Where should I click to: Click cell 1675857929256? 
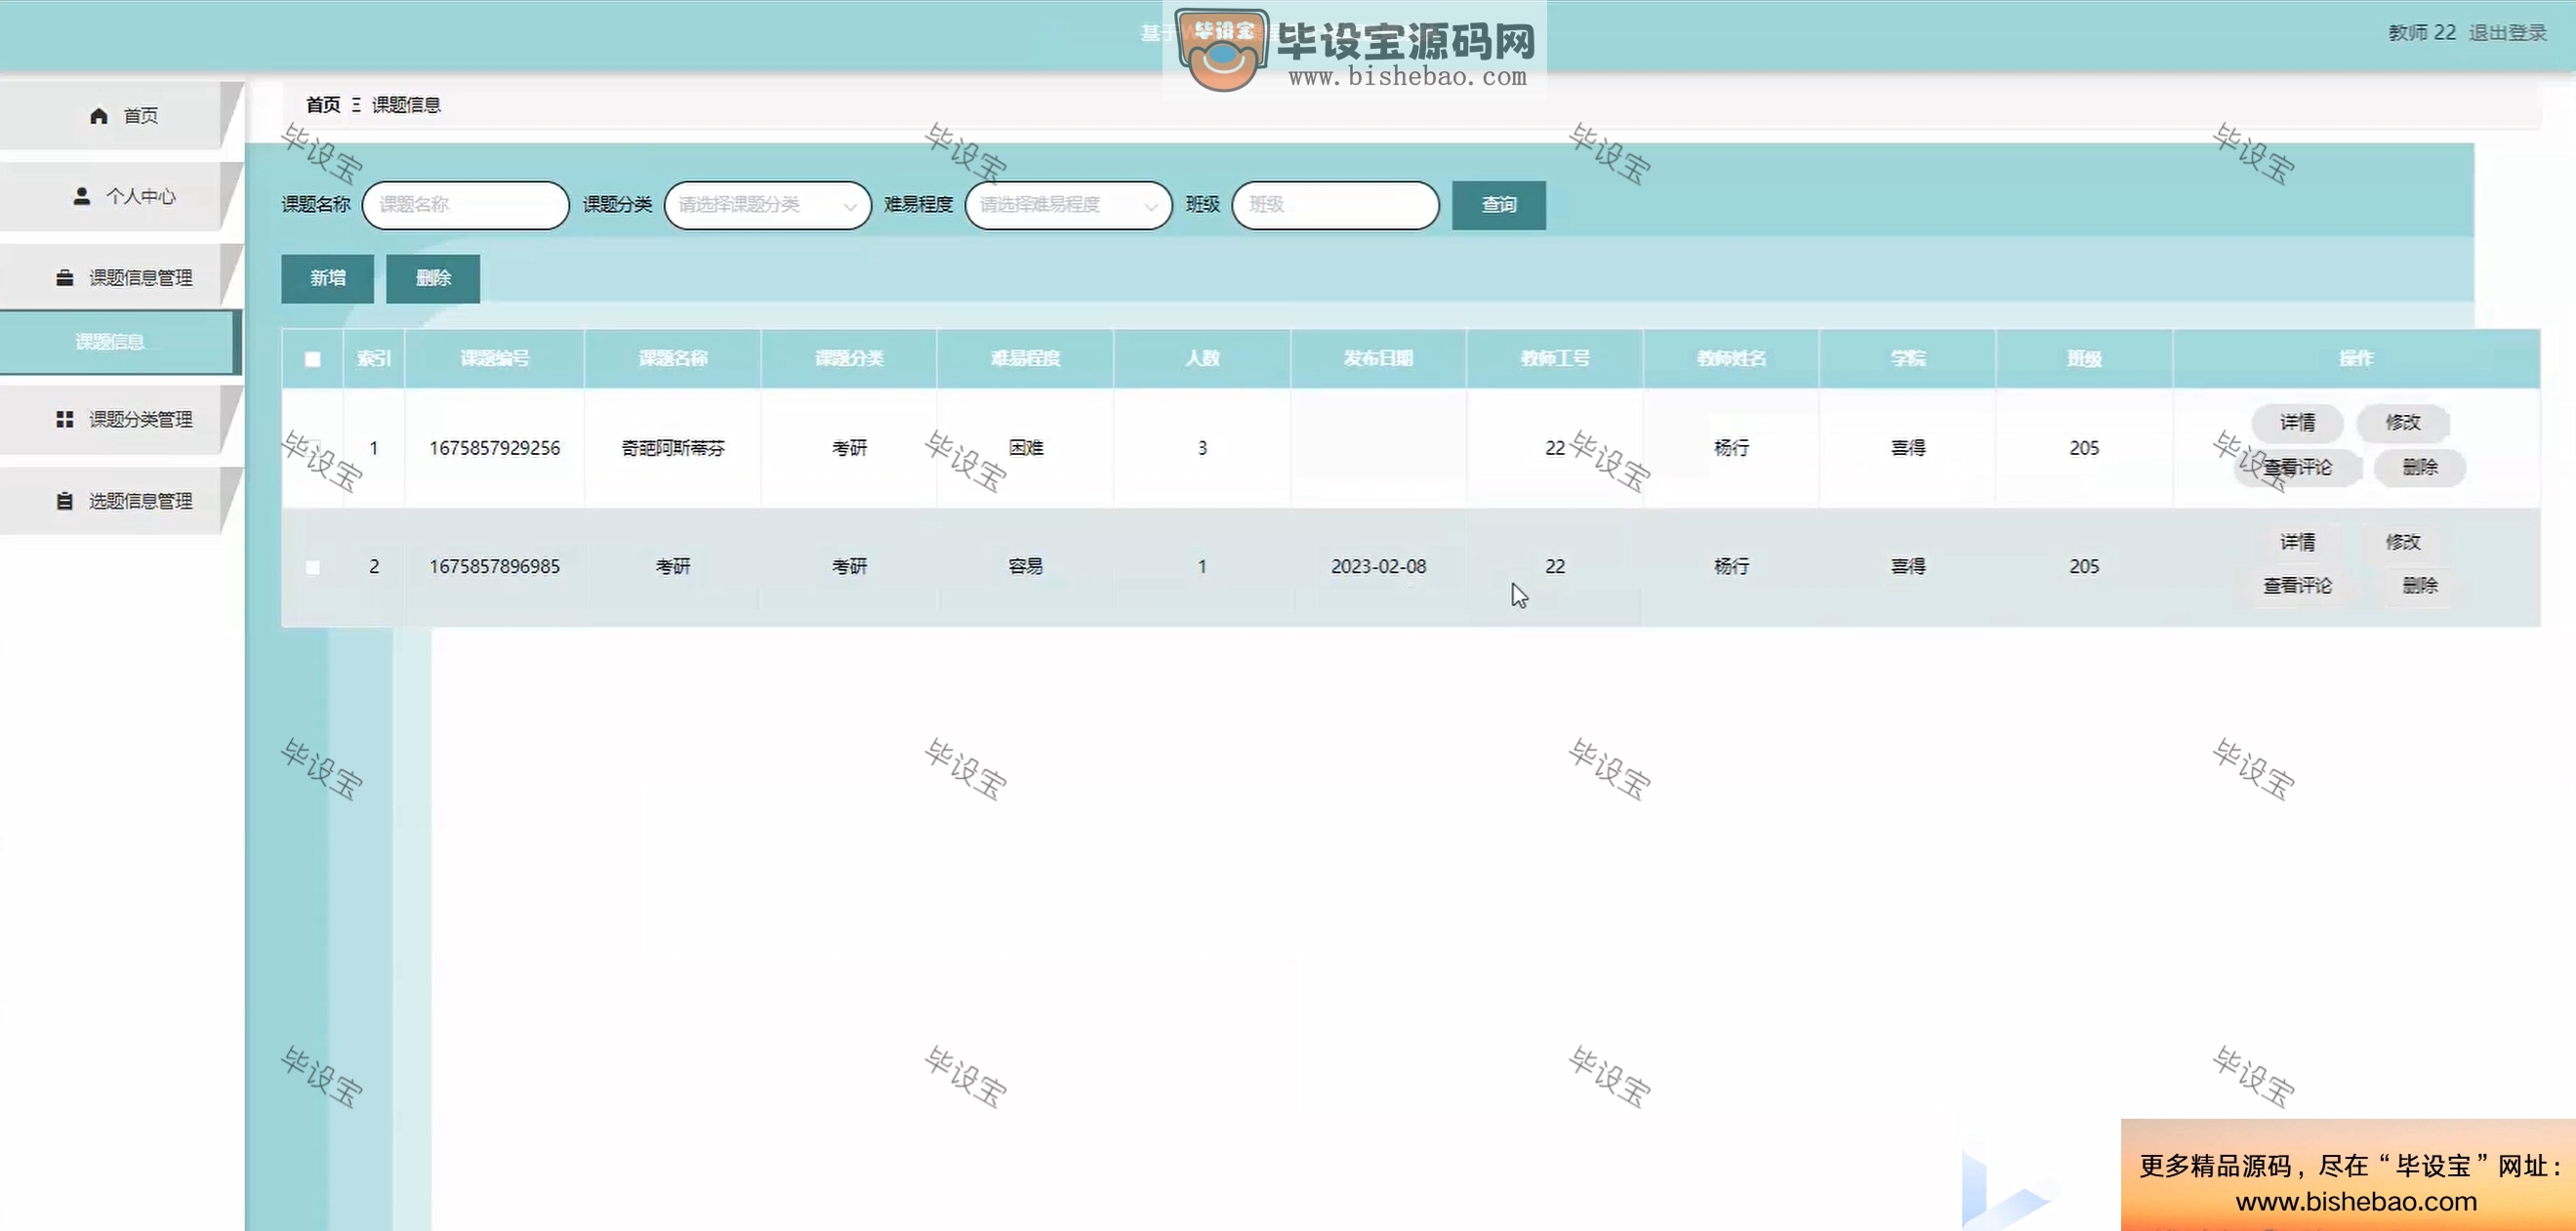[494, 448]
